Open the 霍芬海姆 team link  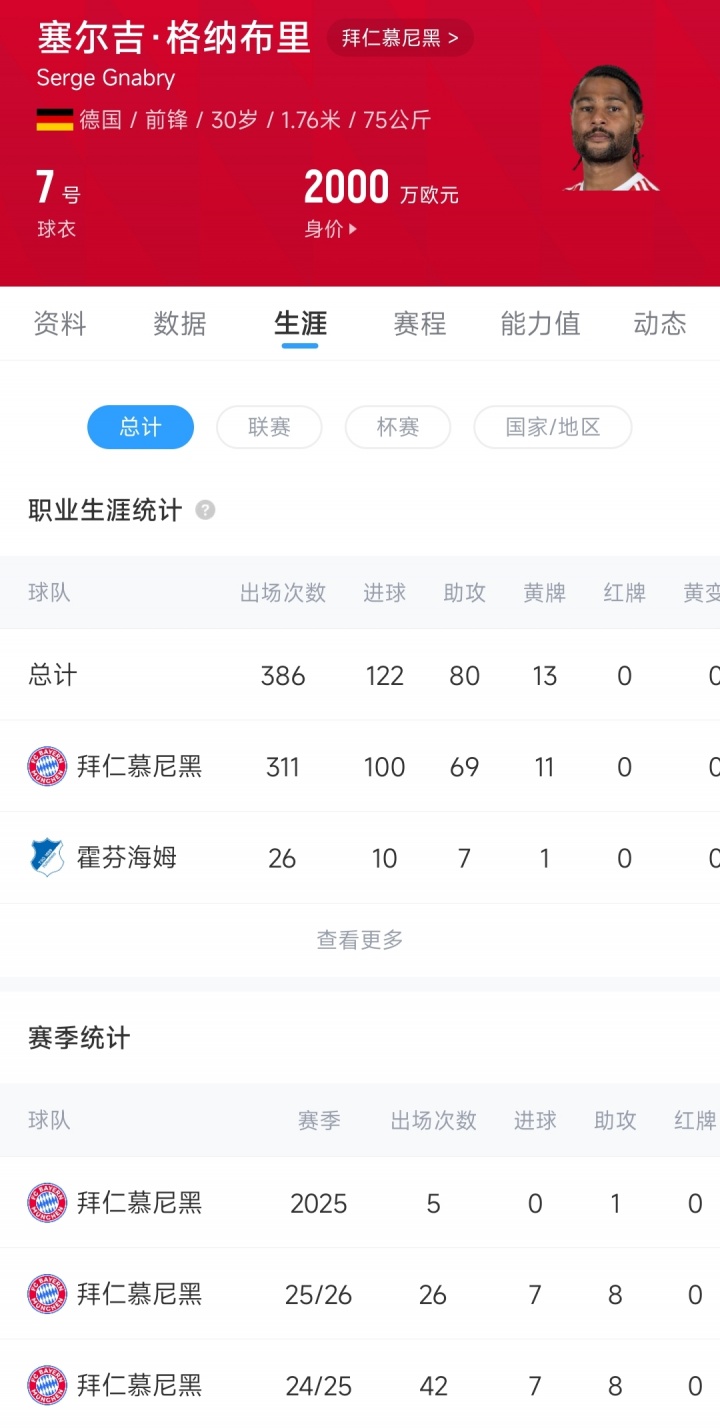[127, 858]
